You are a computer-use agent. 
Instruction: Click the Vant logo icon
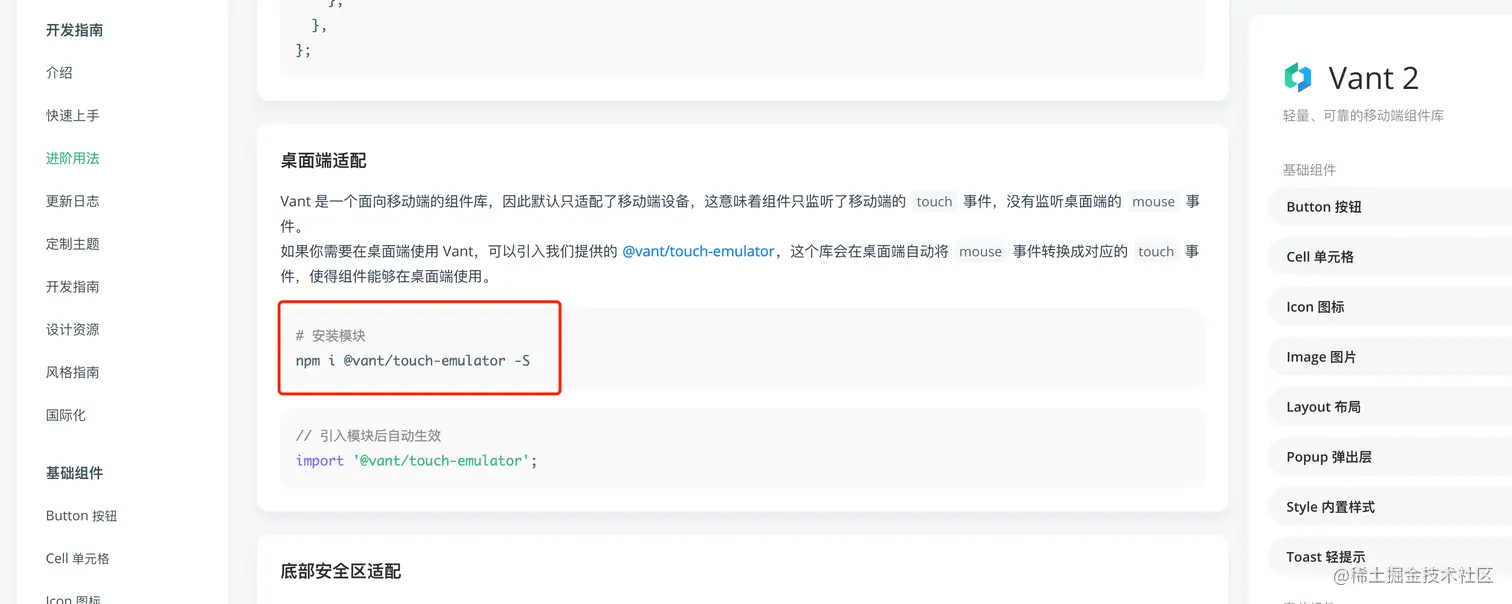pos(1298,77)
